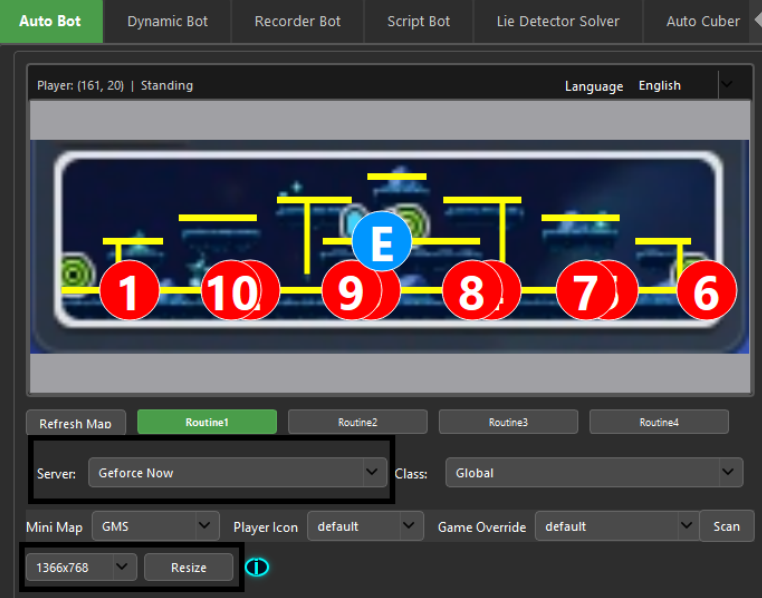Select red waypoint marker 1 on map
762x598 pixels.
[129, 291]
